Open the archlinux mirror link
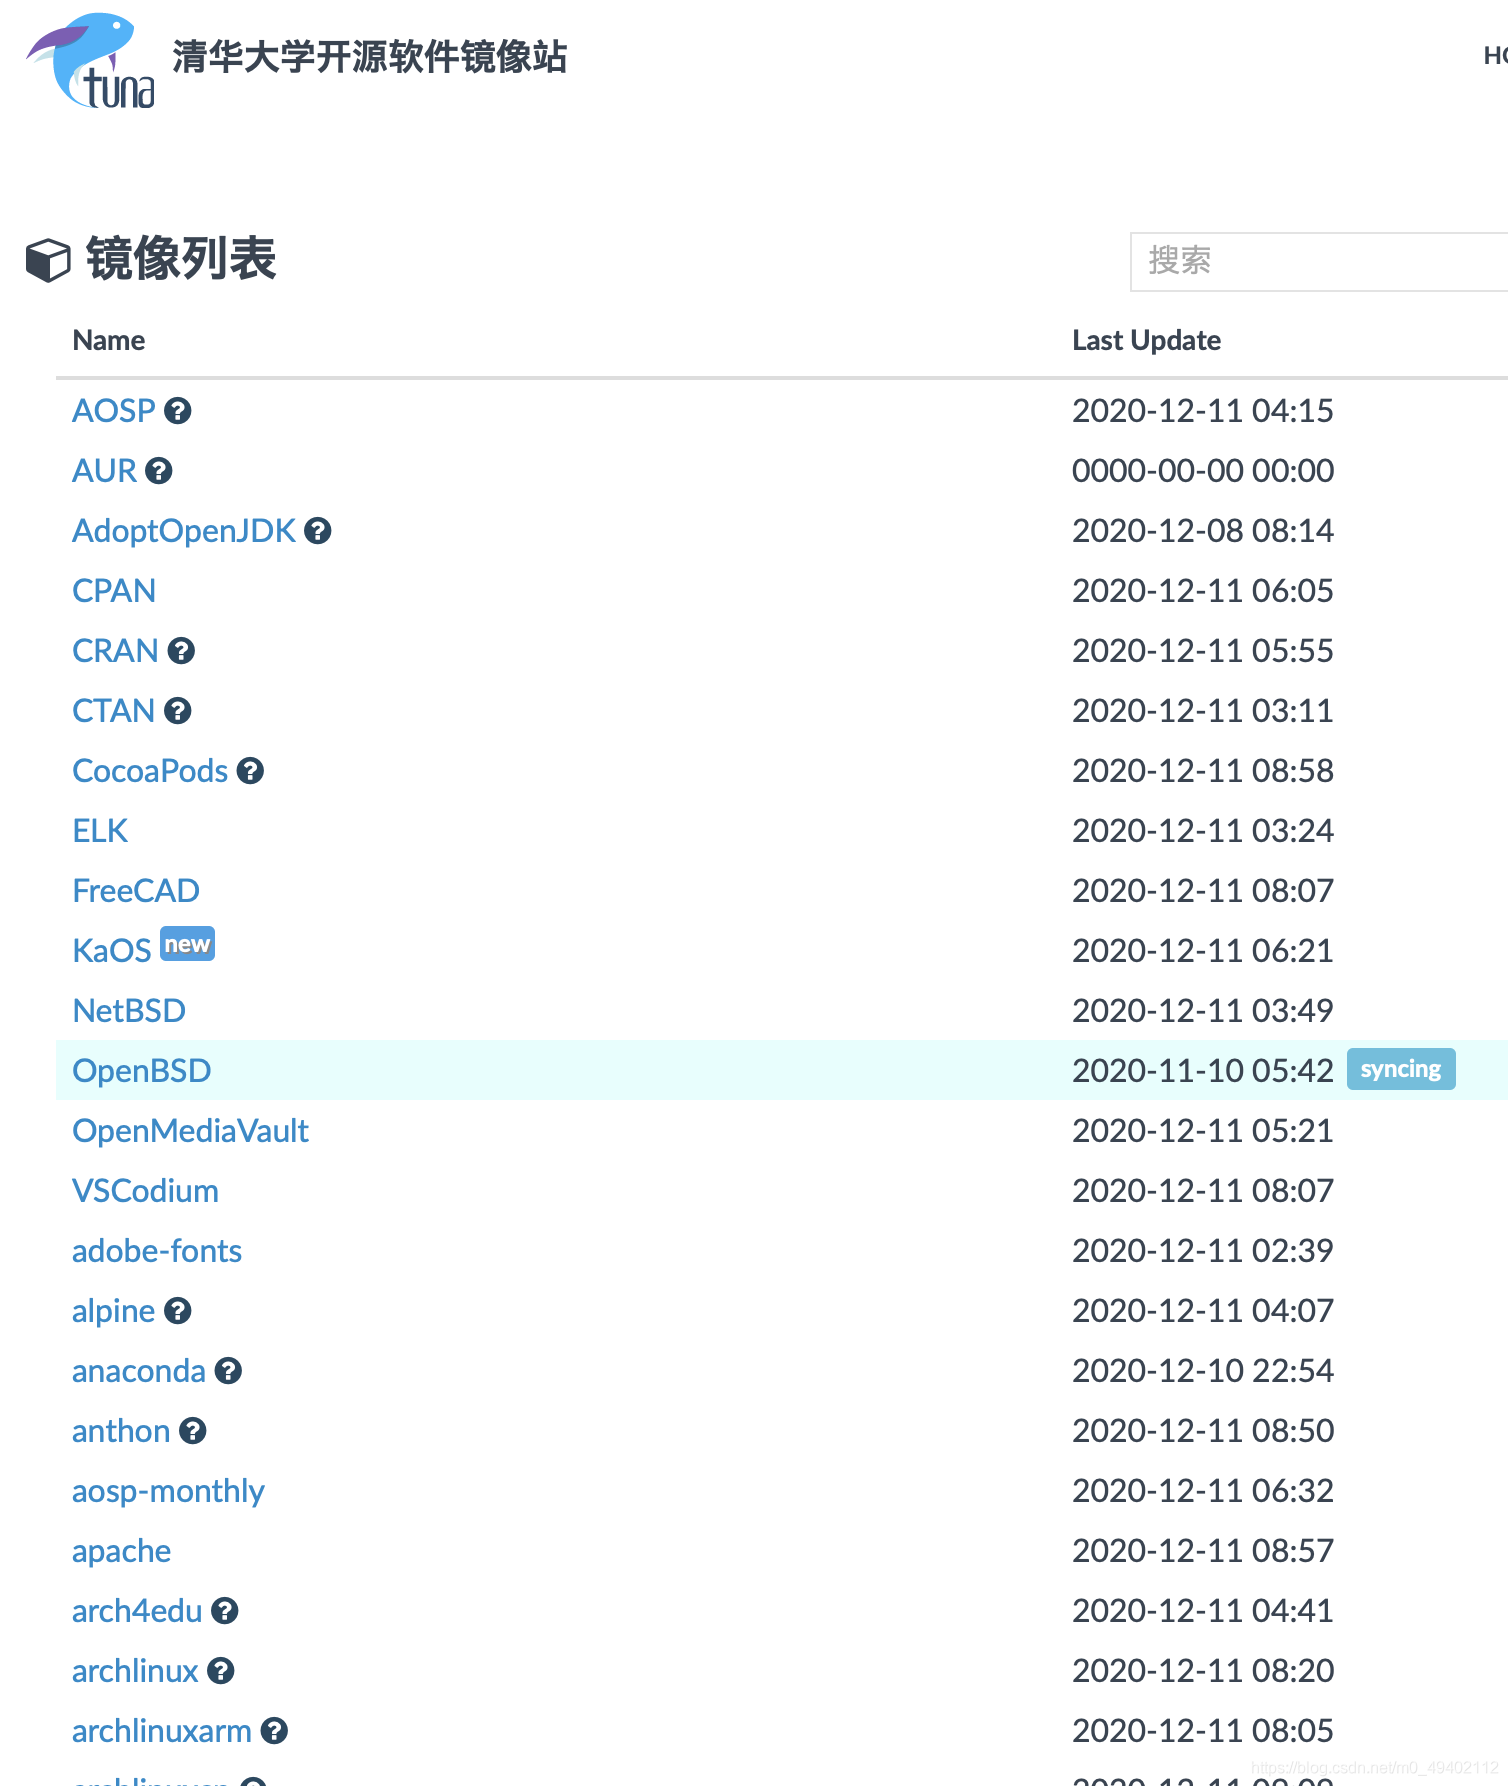The image size is (1508, 1786). (135, 1671)
